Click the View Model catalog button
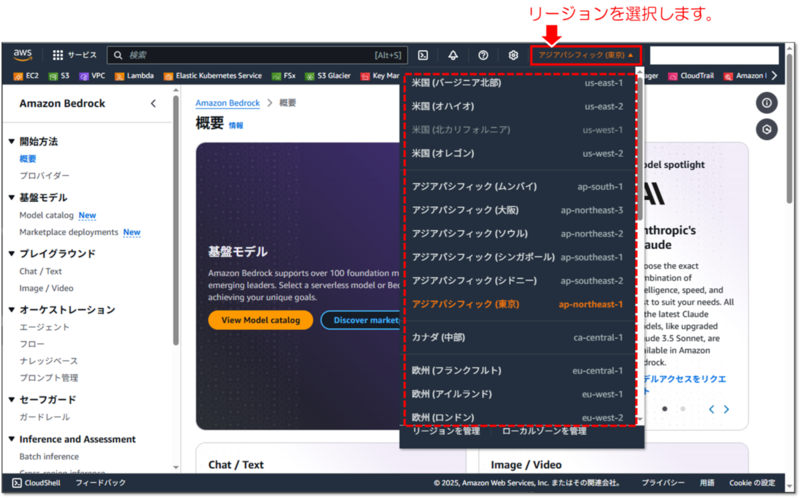 (x=260, y=320)
